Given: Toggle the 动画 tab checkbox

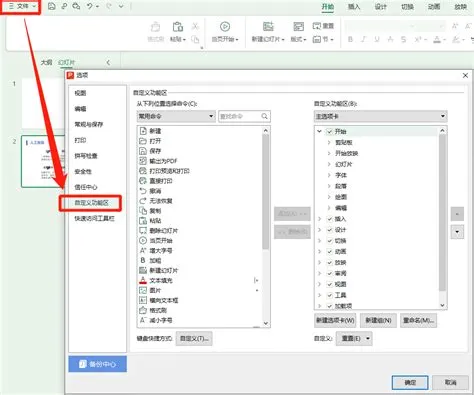Looking at the screenshot, I should click(x=330, y=251).
